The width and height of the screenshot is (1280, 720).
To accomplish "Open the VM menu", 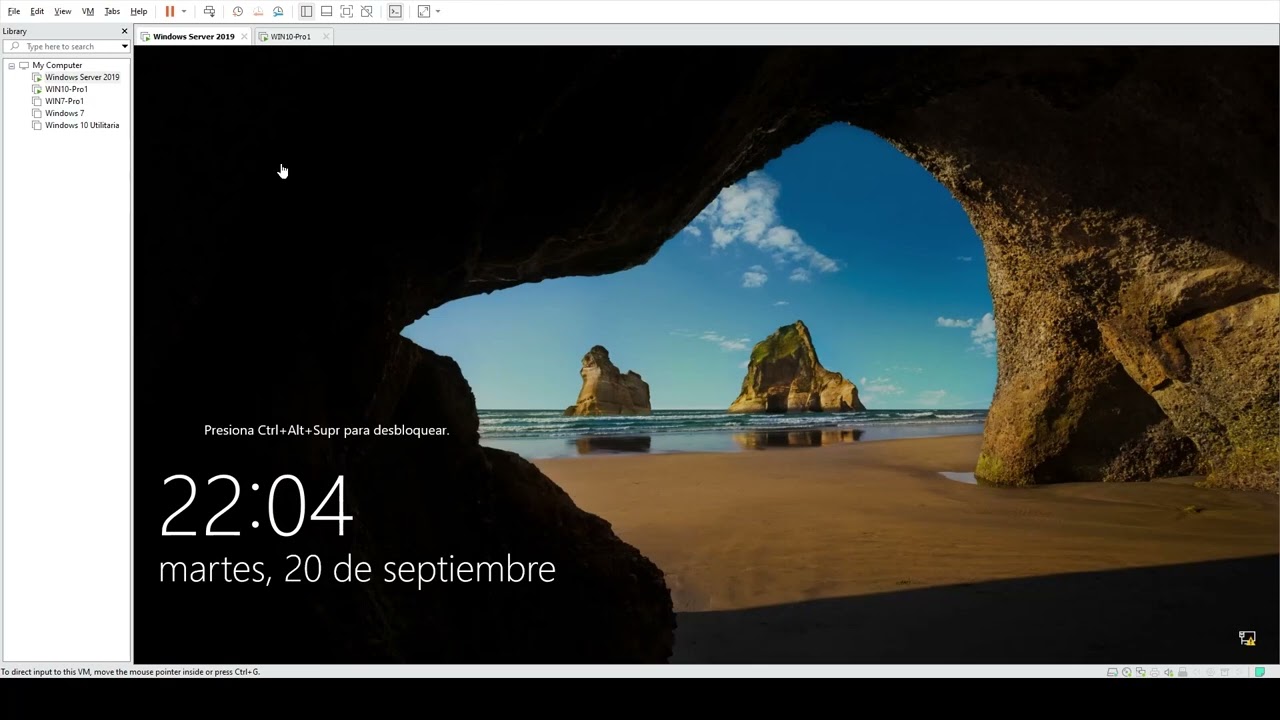I will pyautogui.click(x=88, y=11).
